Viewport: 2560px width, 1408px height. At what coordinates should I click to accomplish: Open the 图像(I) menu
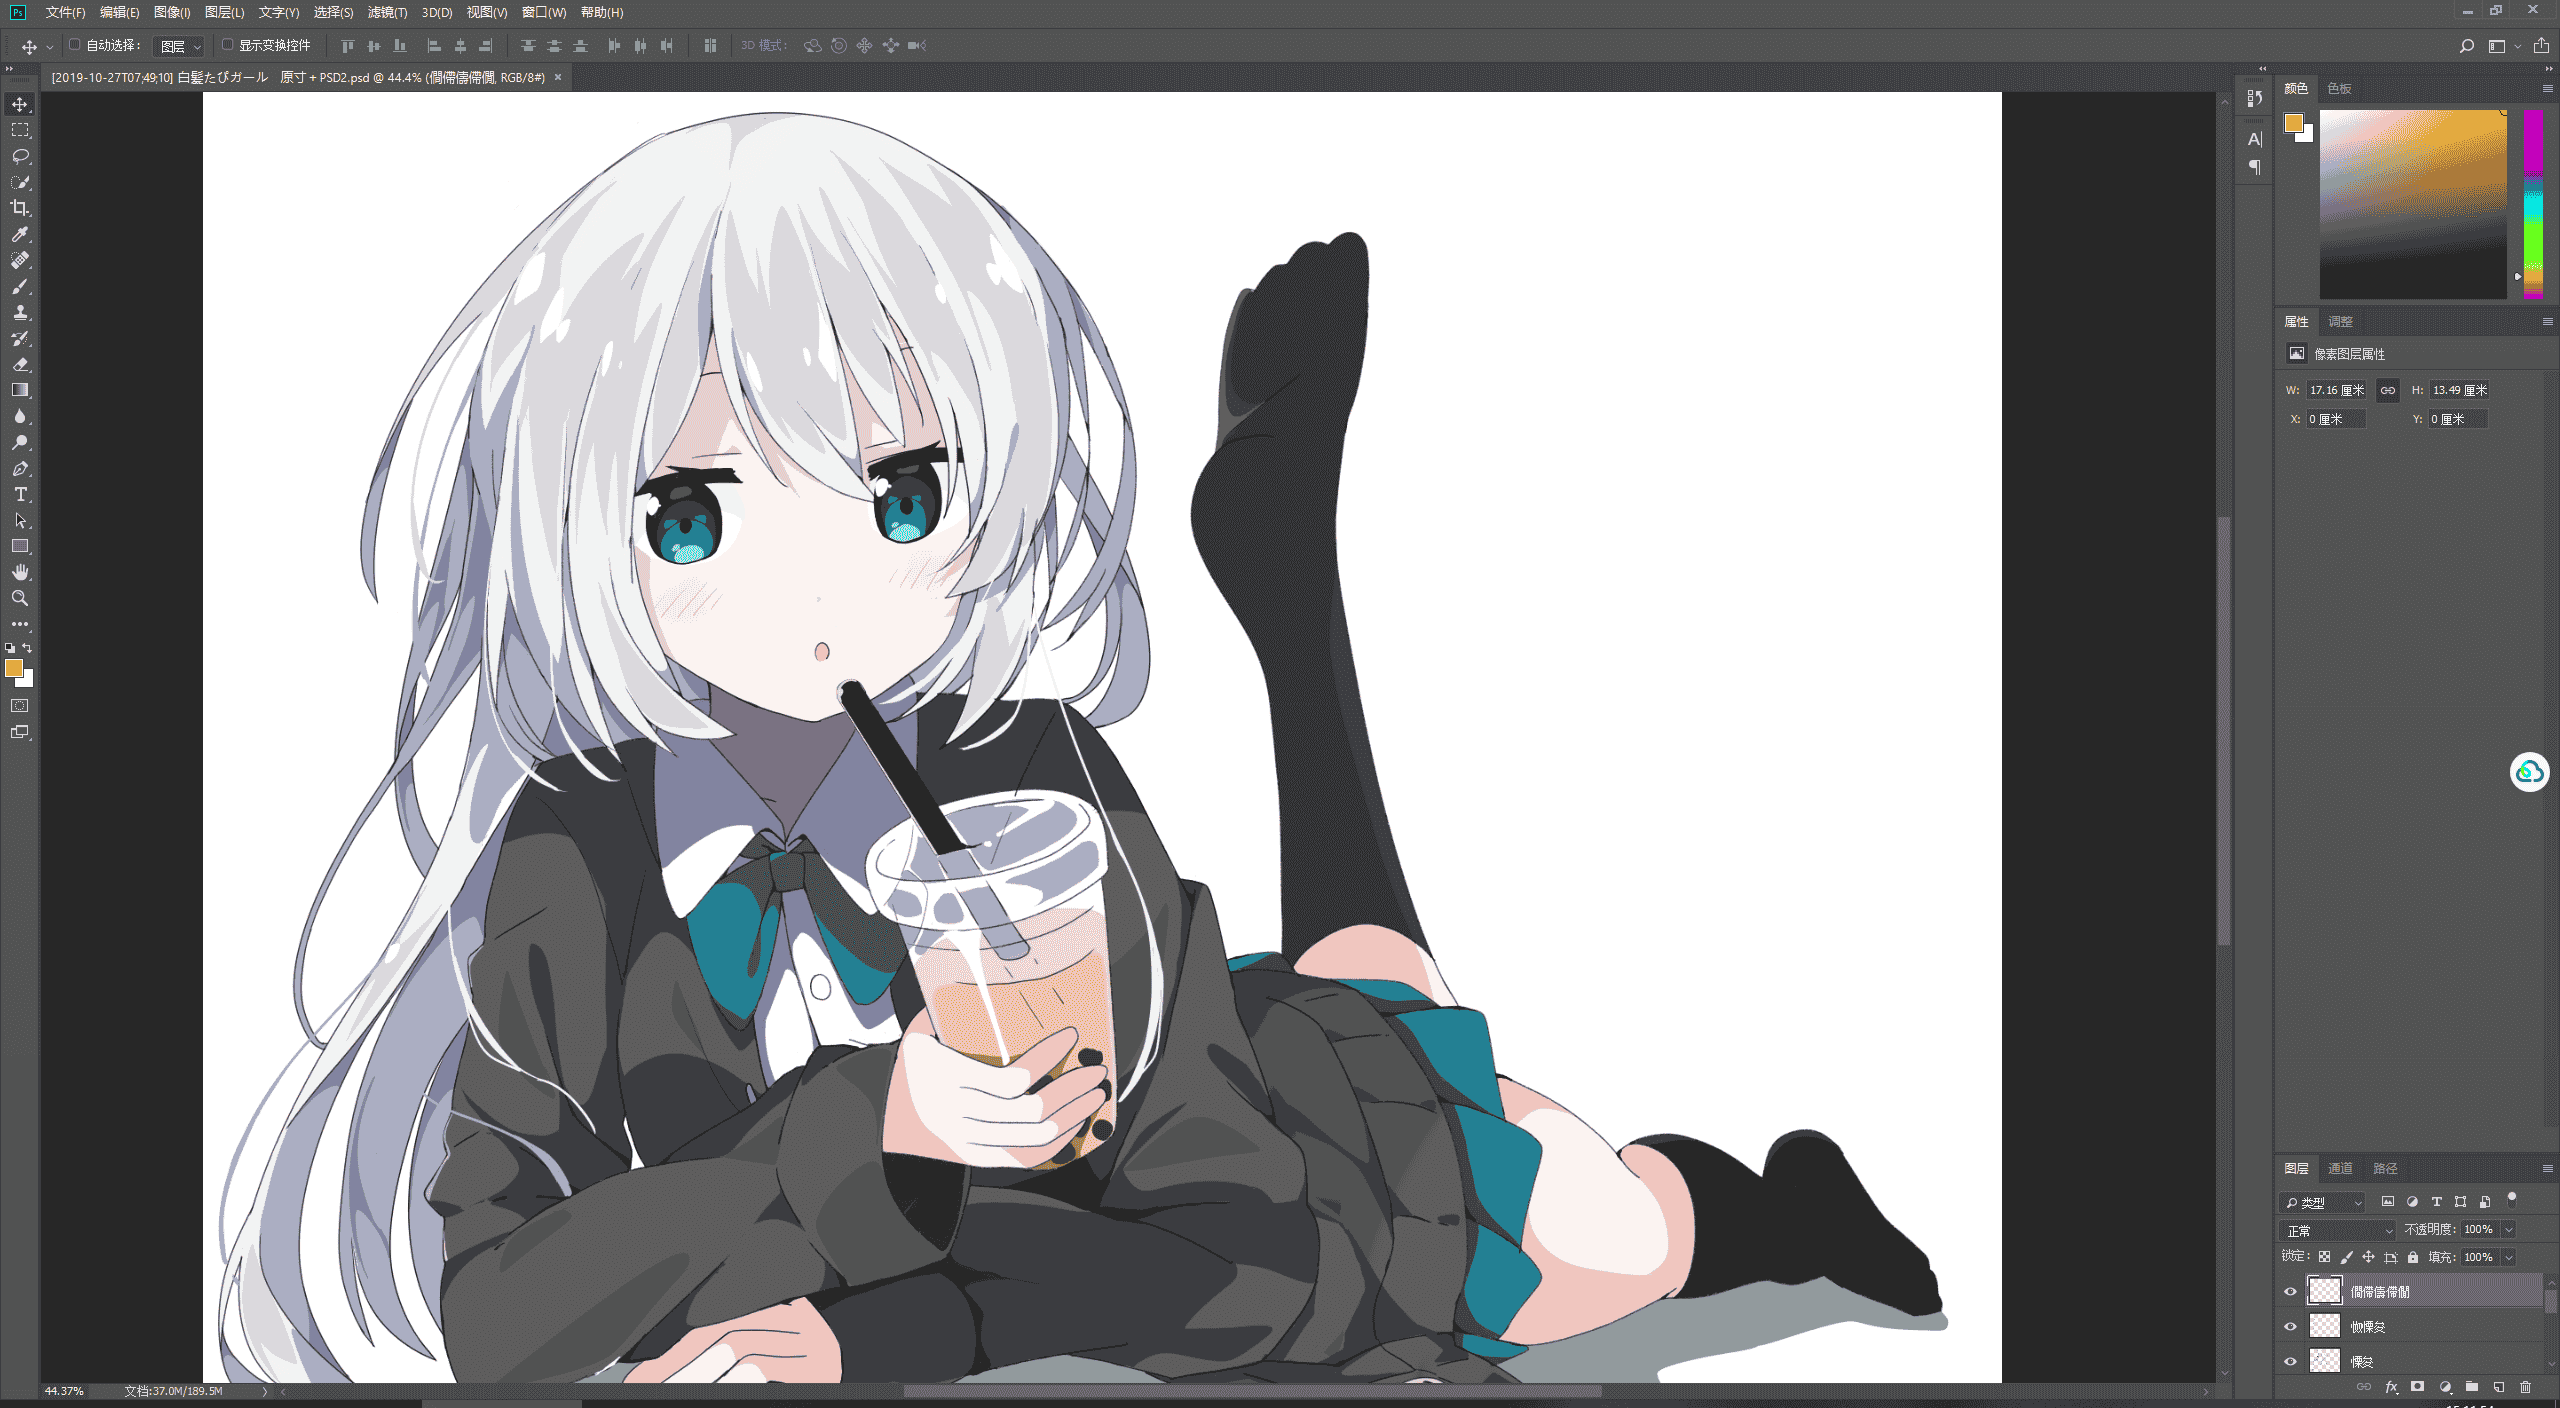[172, 13]
